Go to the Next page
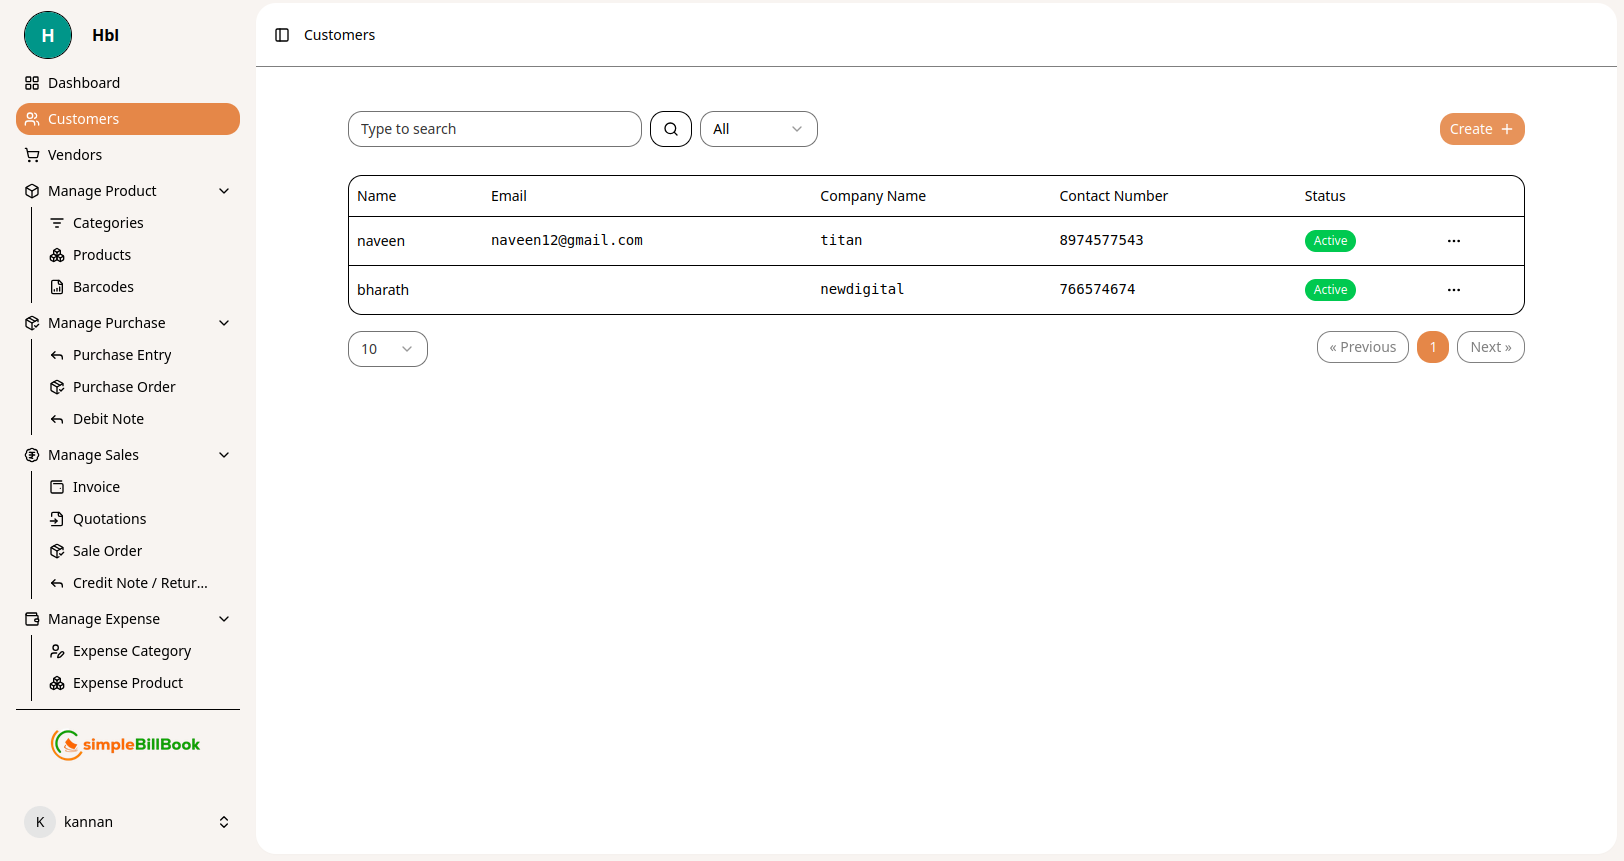The image size is (1624, 861). click(x=1490, y=347)
